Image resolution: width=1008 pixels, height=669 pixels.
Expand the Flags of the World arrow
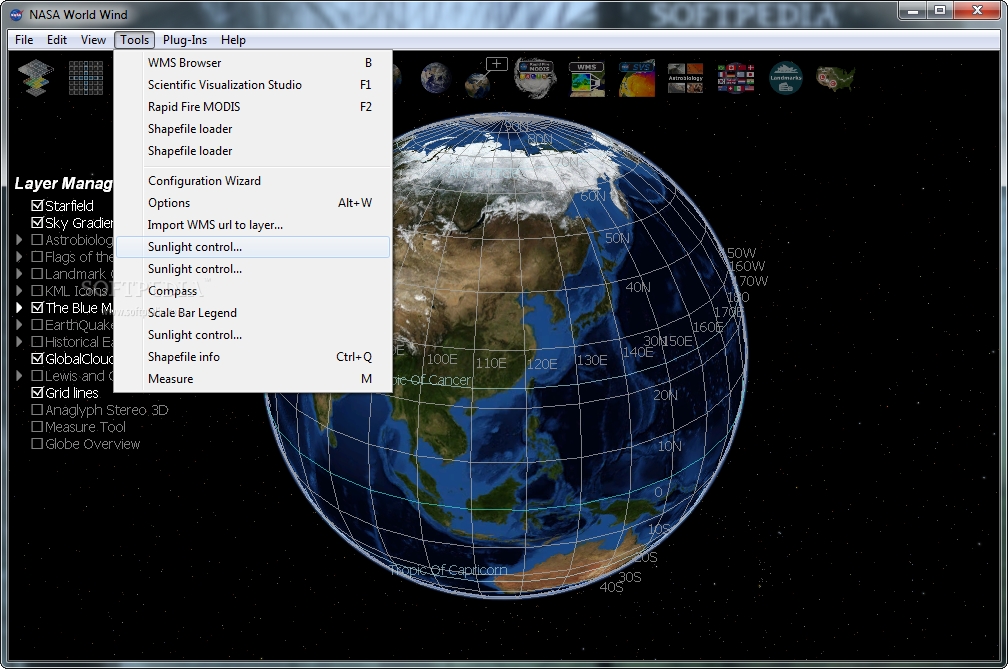click(x=19, y=257)
